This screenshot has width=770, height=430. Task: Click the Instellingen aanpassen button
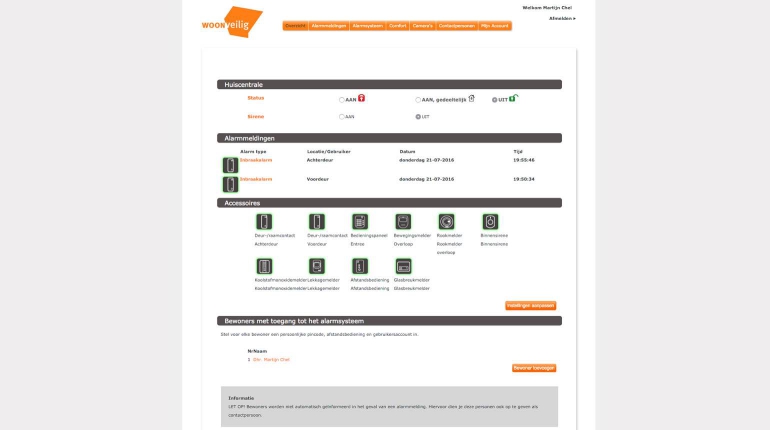(x=530, y=306)
